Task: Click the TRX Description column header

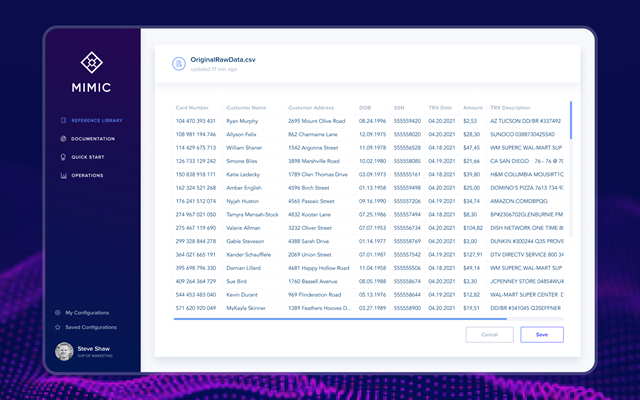Action: click(510, 108)
